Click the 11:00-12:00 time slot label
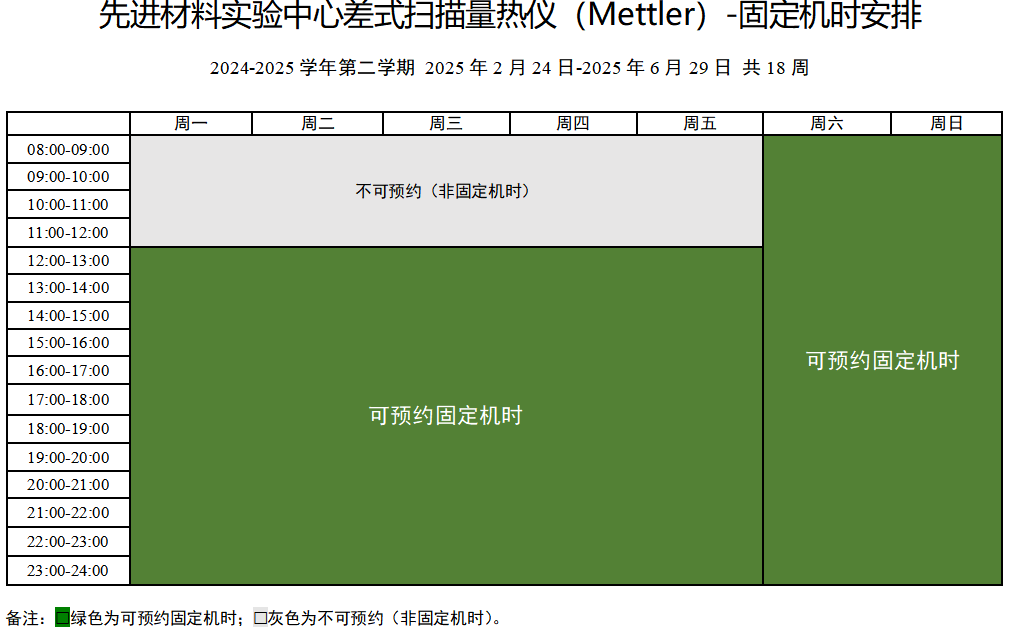Image resolution: width=1009 pixels, height=627 pixels. click(68, 233)
